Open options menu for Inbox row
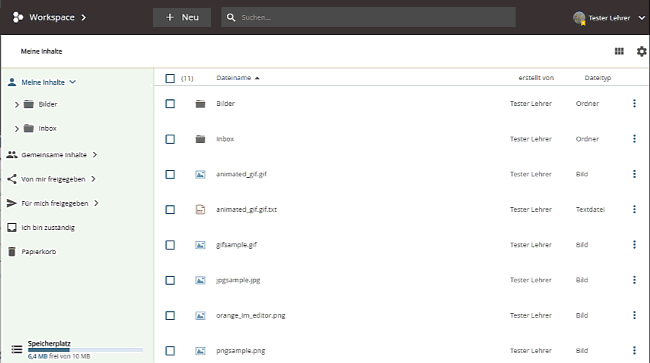This screenshot has width=650, height=363. [634, 138]
